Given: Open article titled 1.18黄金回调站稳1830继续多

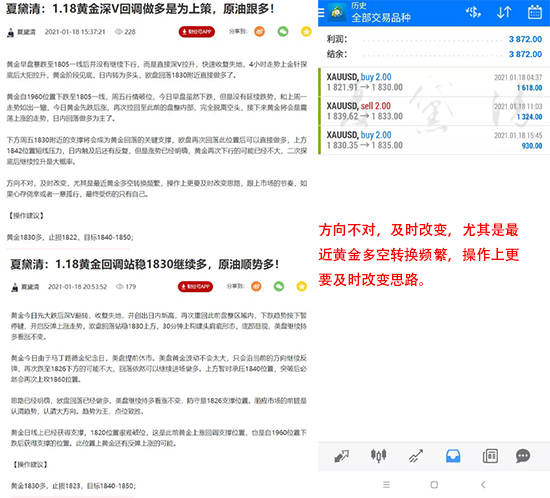Looking at the screenshot, I should coord(145,264).
